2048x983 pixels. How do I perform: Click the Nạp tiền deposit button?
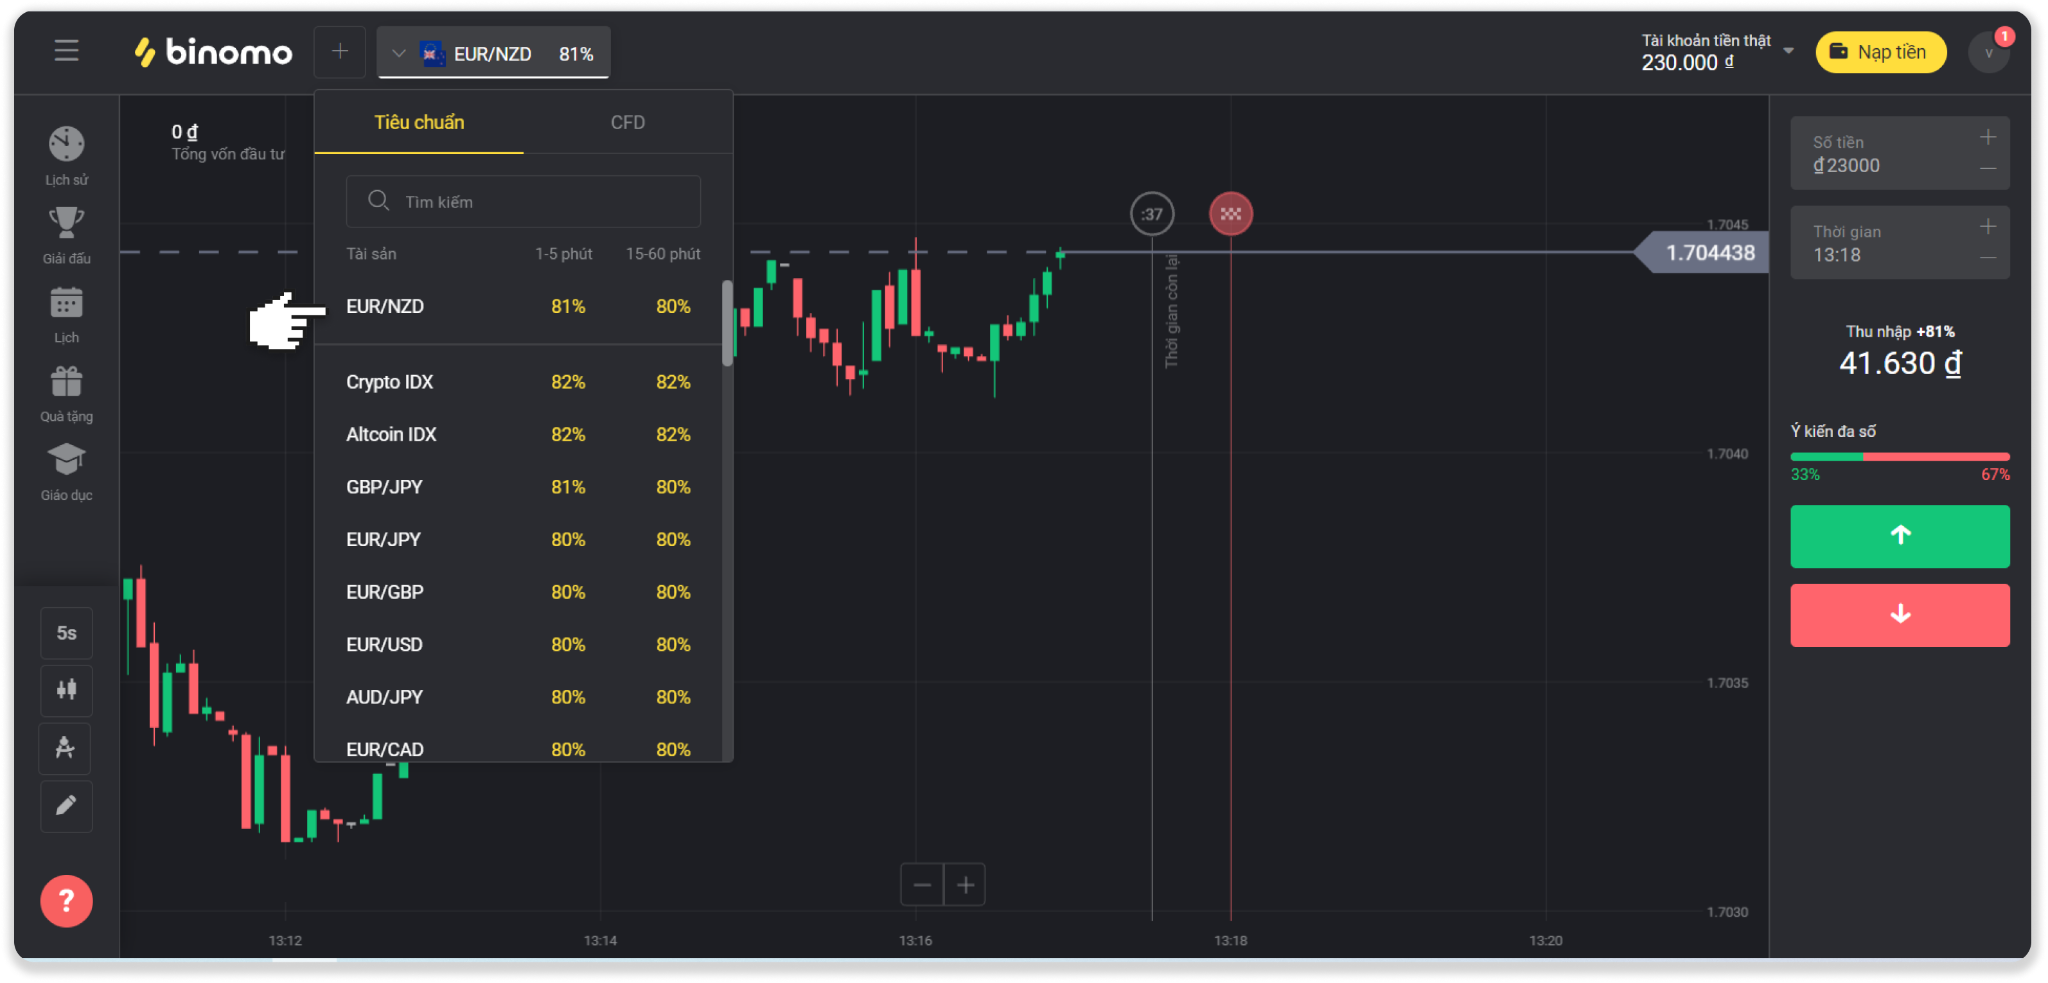pos(1880,53)
